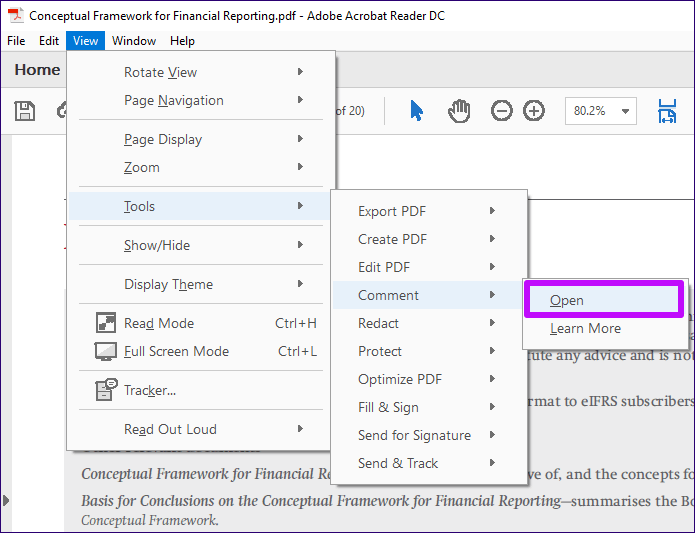Expand the Zoom submenu
Viewport: 695px width, 533px height.
tap(199, 167)
